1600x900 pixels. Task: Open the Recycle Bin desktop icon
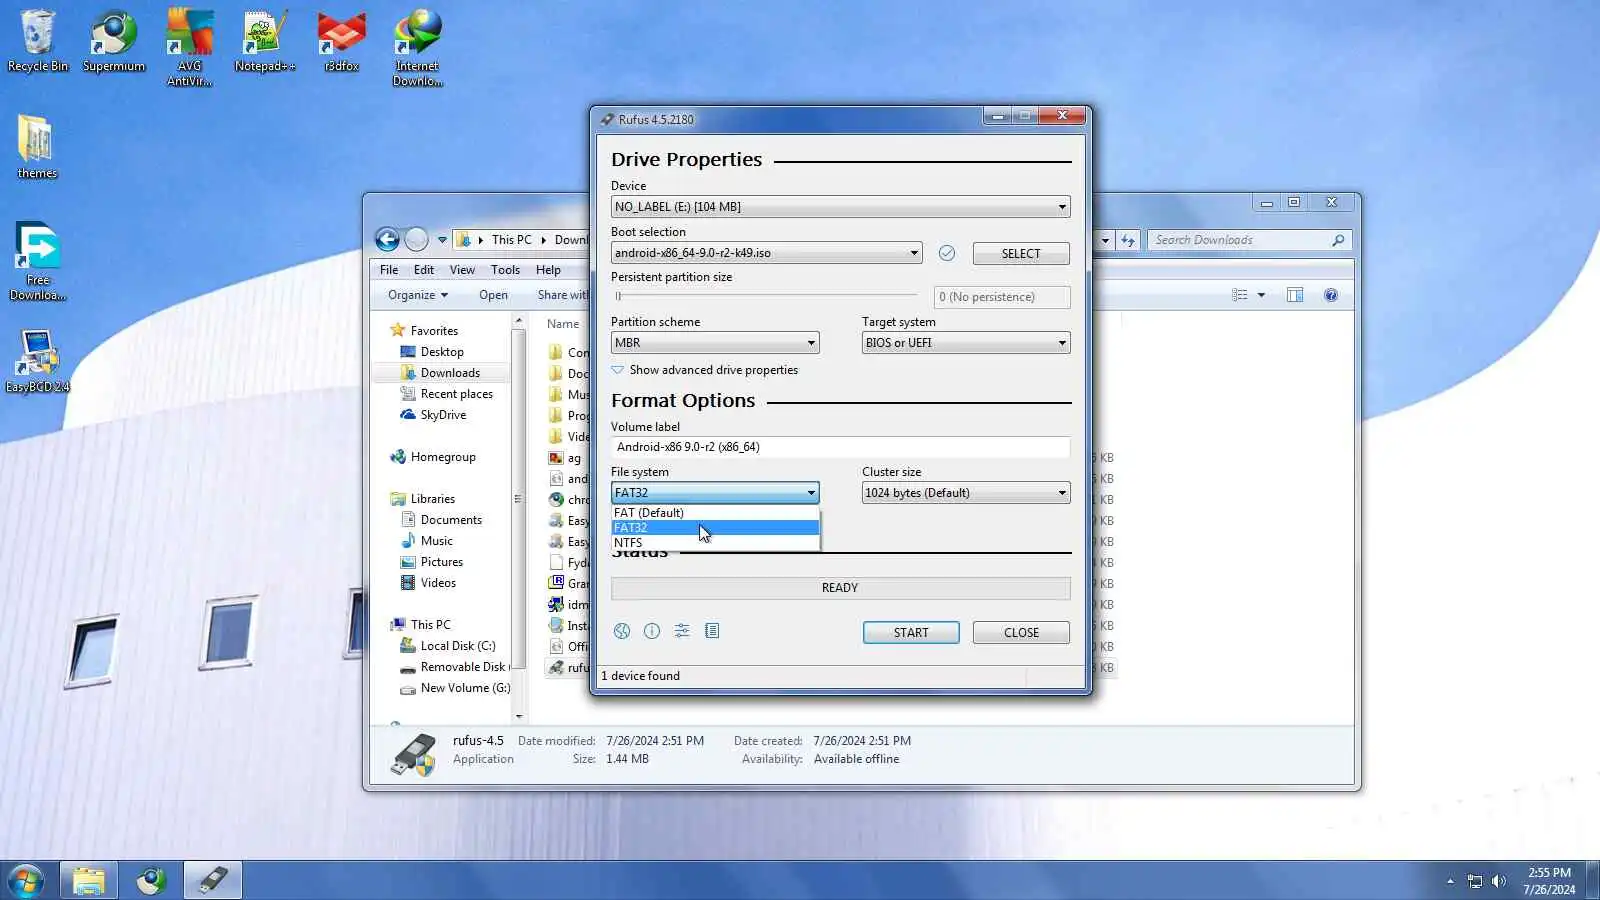pos(38,41)
